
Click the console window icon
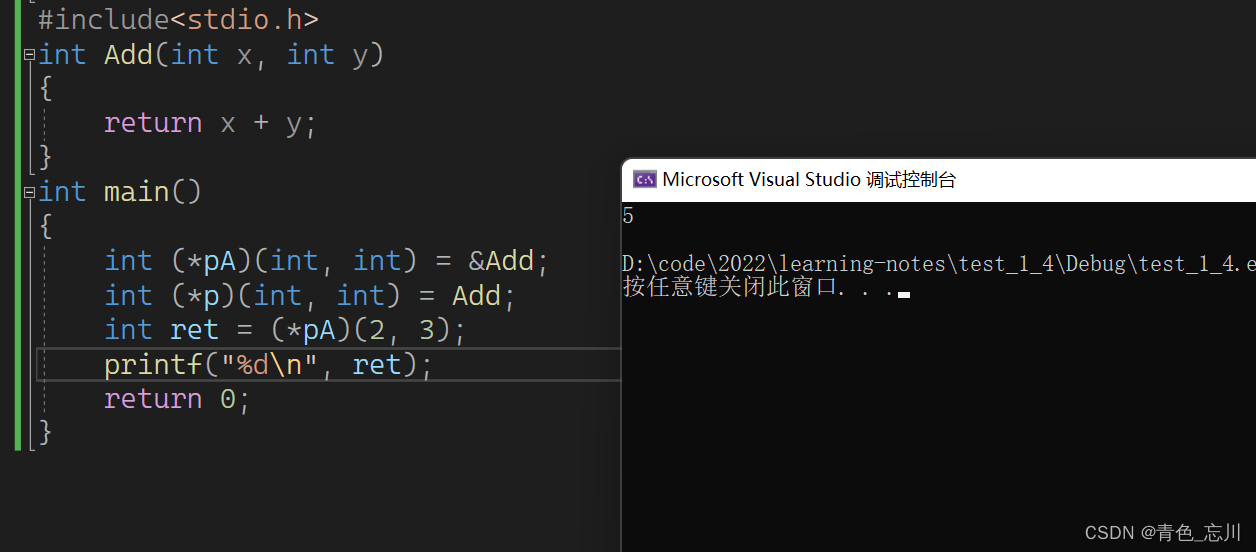pyautogui.click(x=645, y=180)
